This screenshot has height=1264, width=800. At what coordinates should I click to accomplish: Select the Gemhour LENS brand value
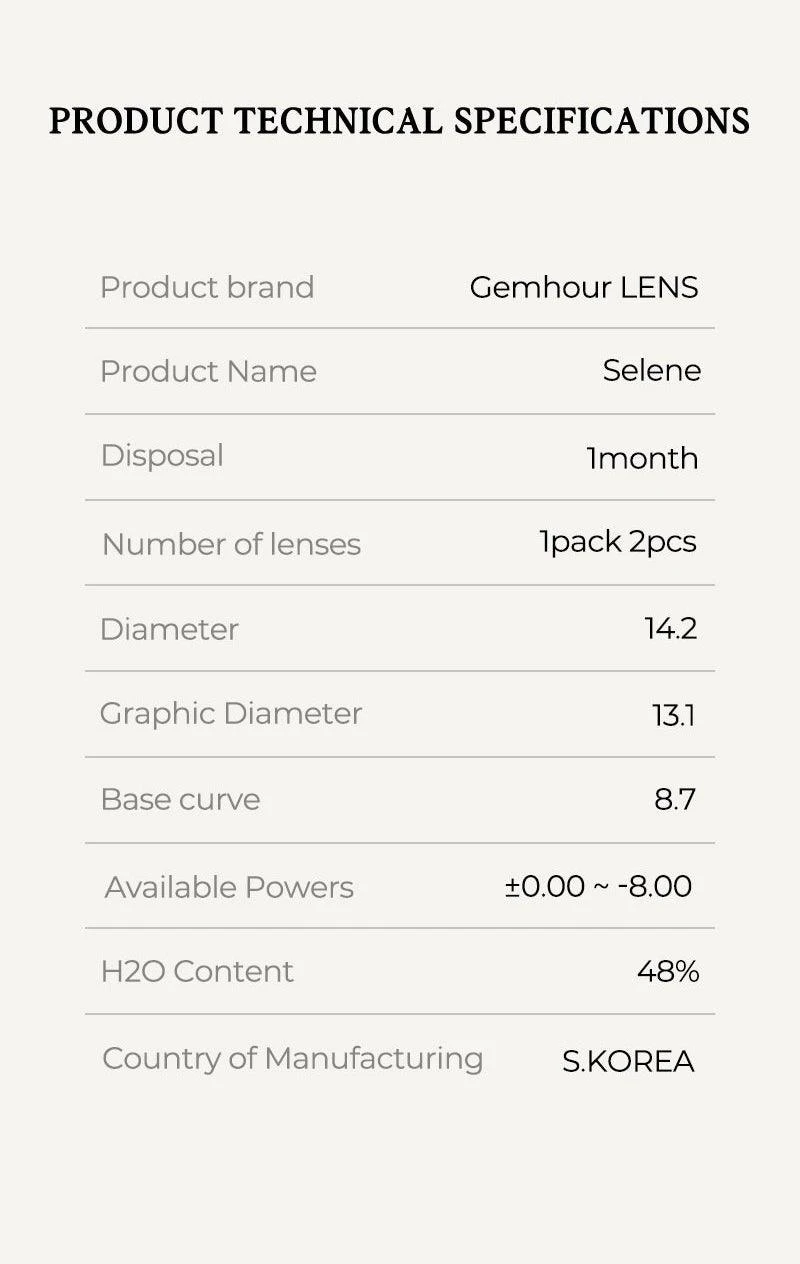tap(584, 287)
